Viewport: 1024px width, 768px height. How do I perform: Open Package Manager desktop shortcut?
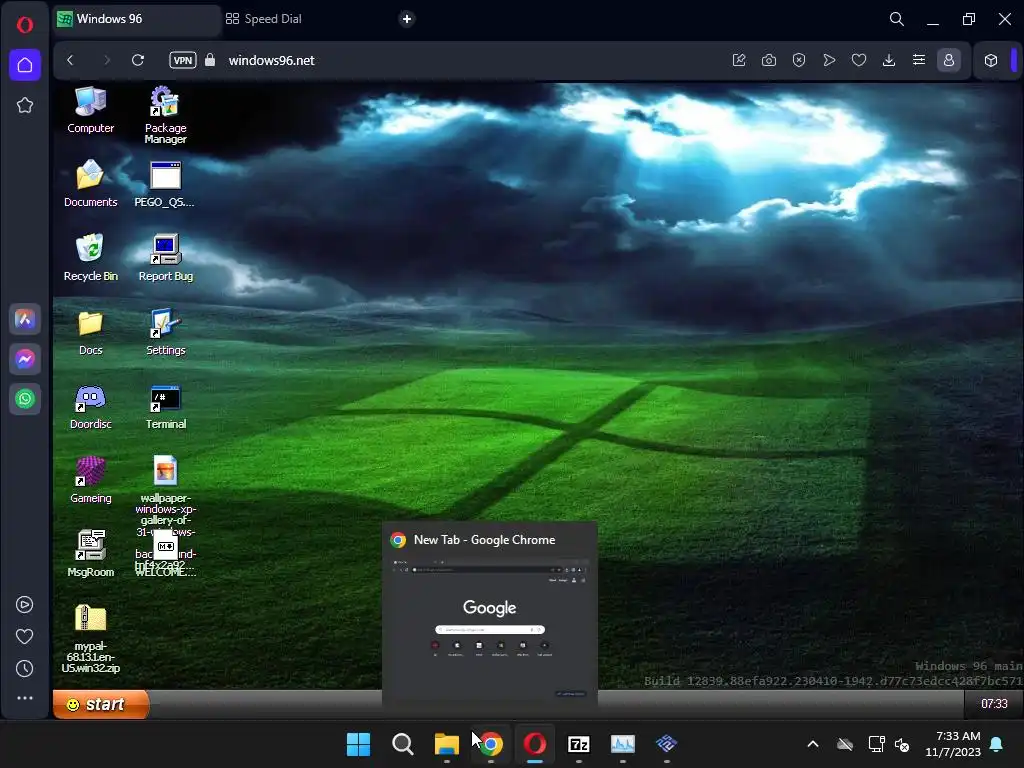(x=165, y=115)
